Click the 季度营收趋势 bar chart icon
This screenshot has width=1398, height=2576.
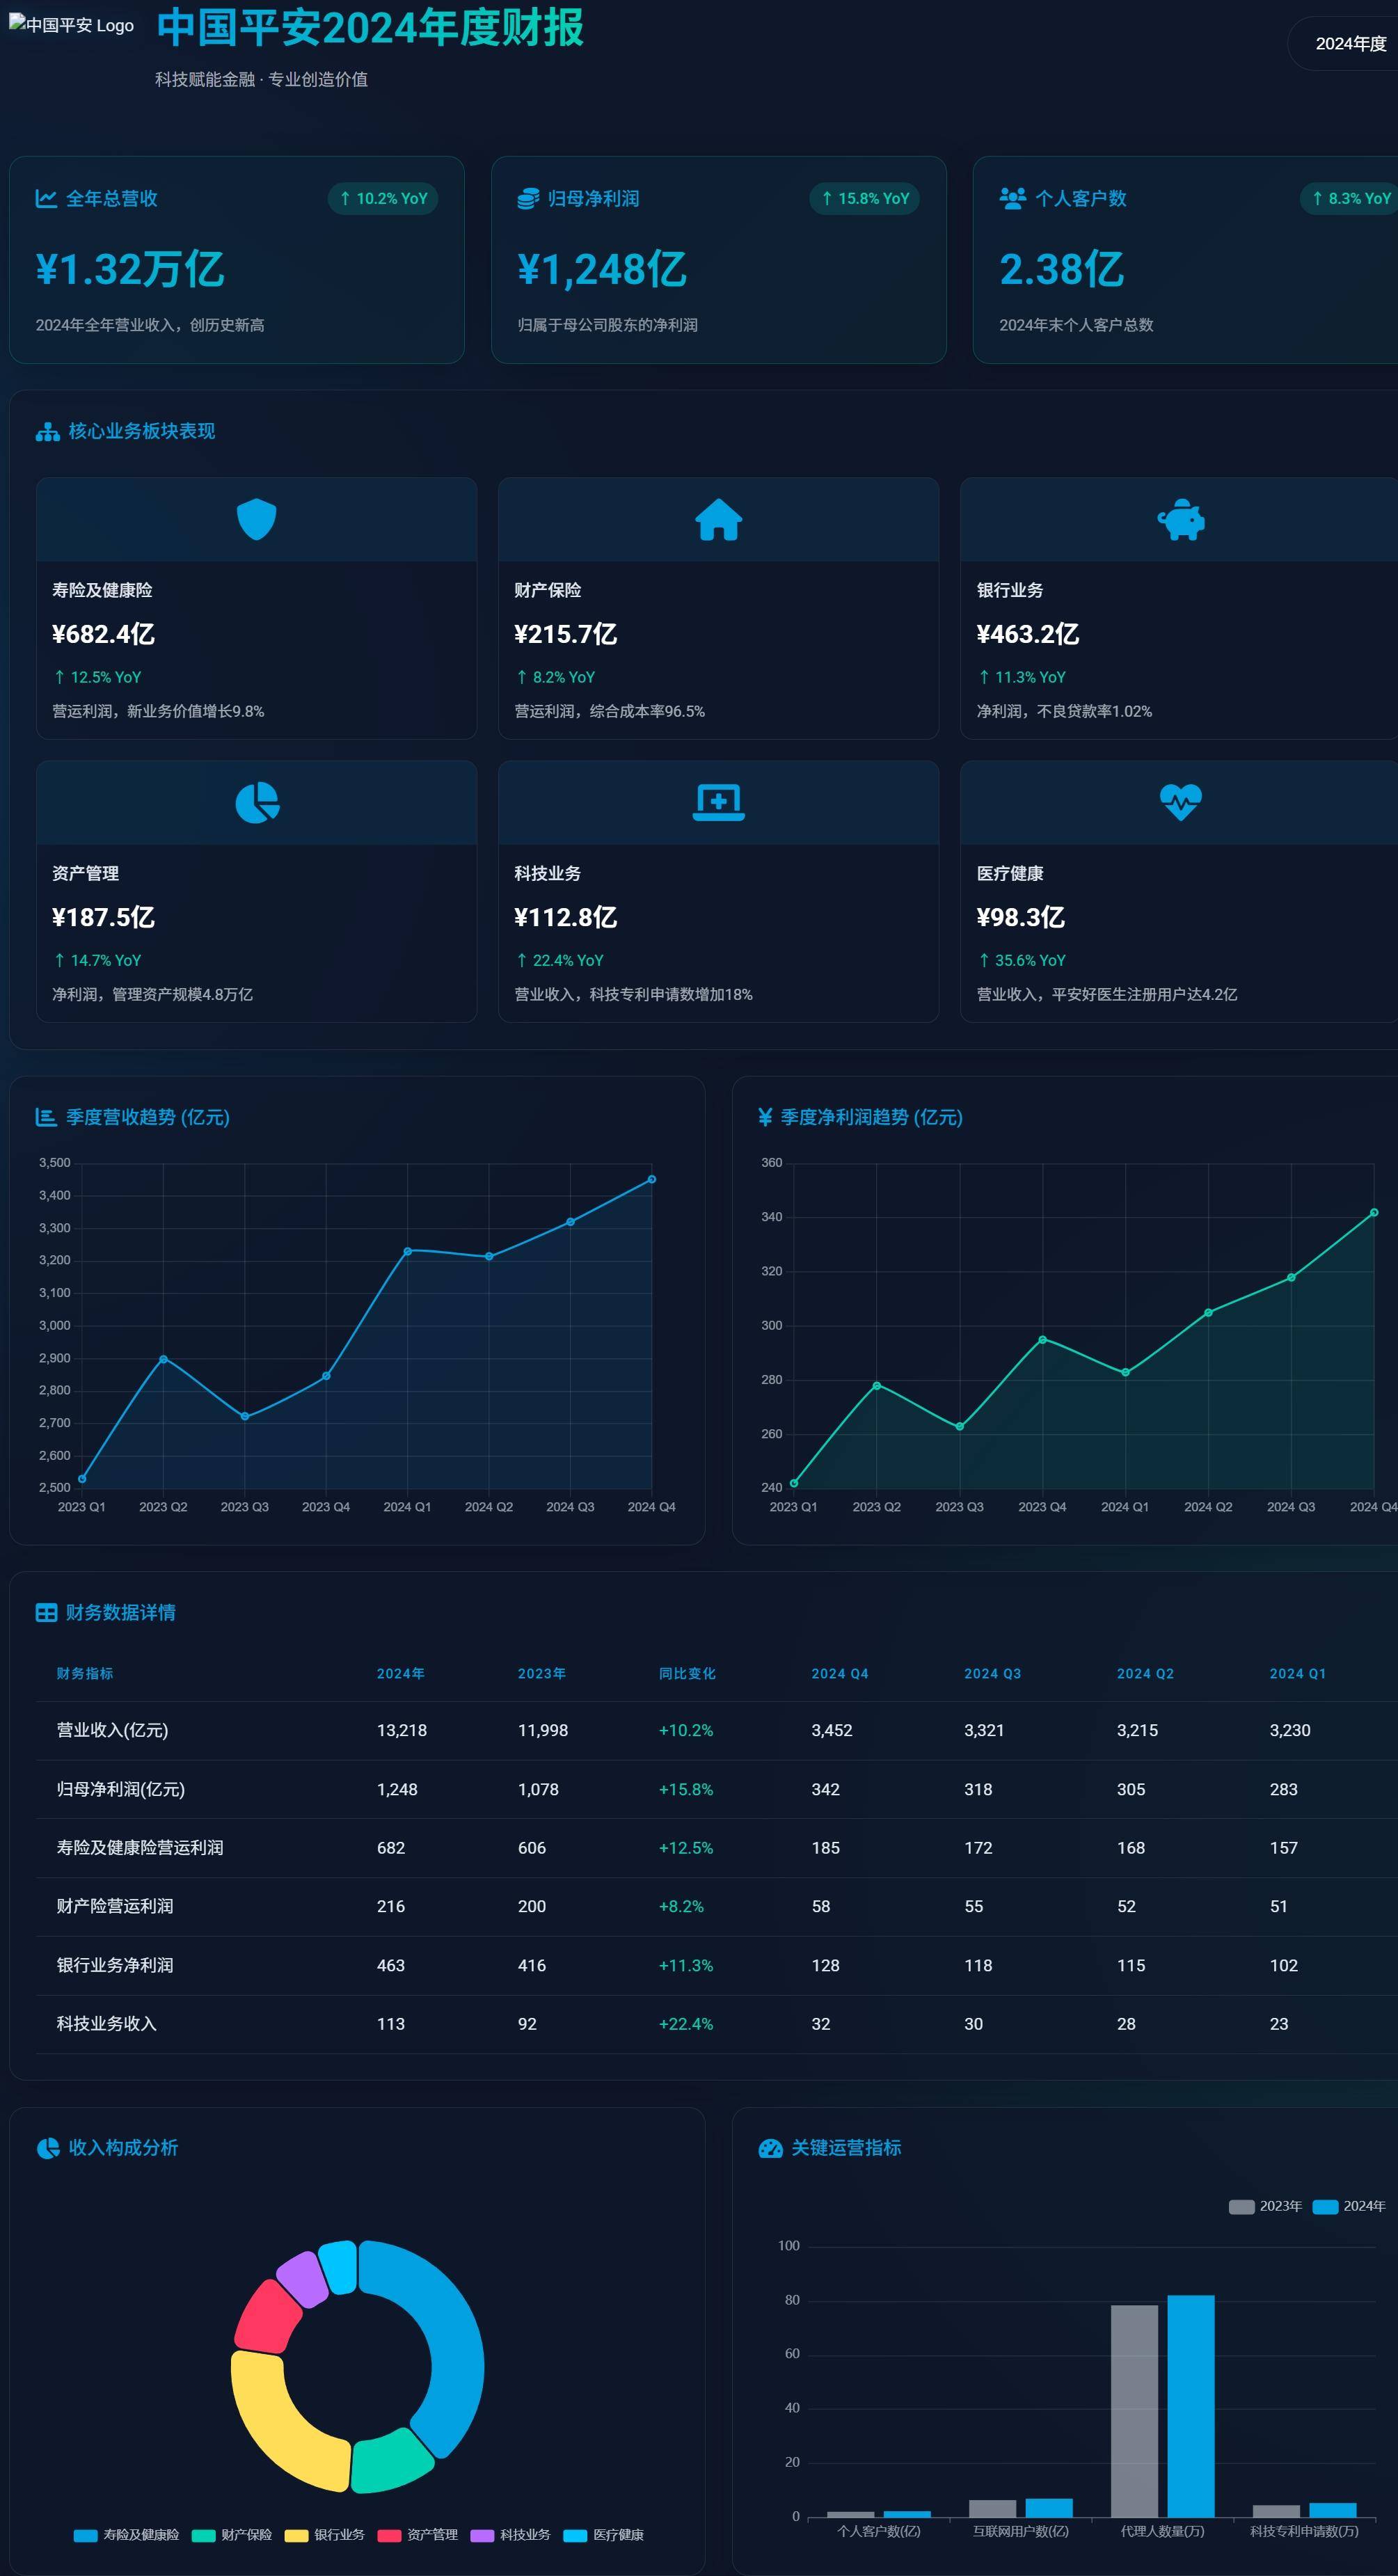pos(46,1117)
